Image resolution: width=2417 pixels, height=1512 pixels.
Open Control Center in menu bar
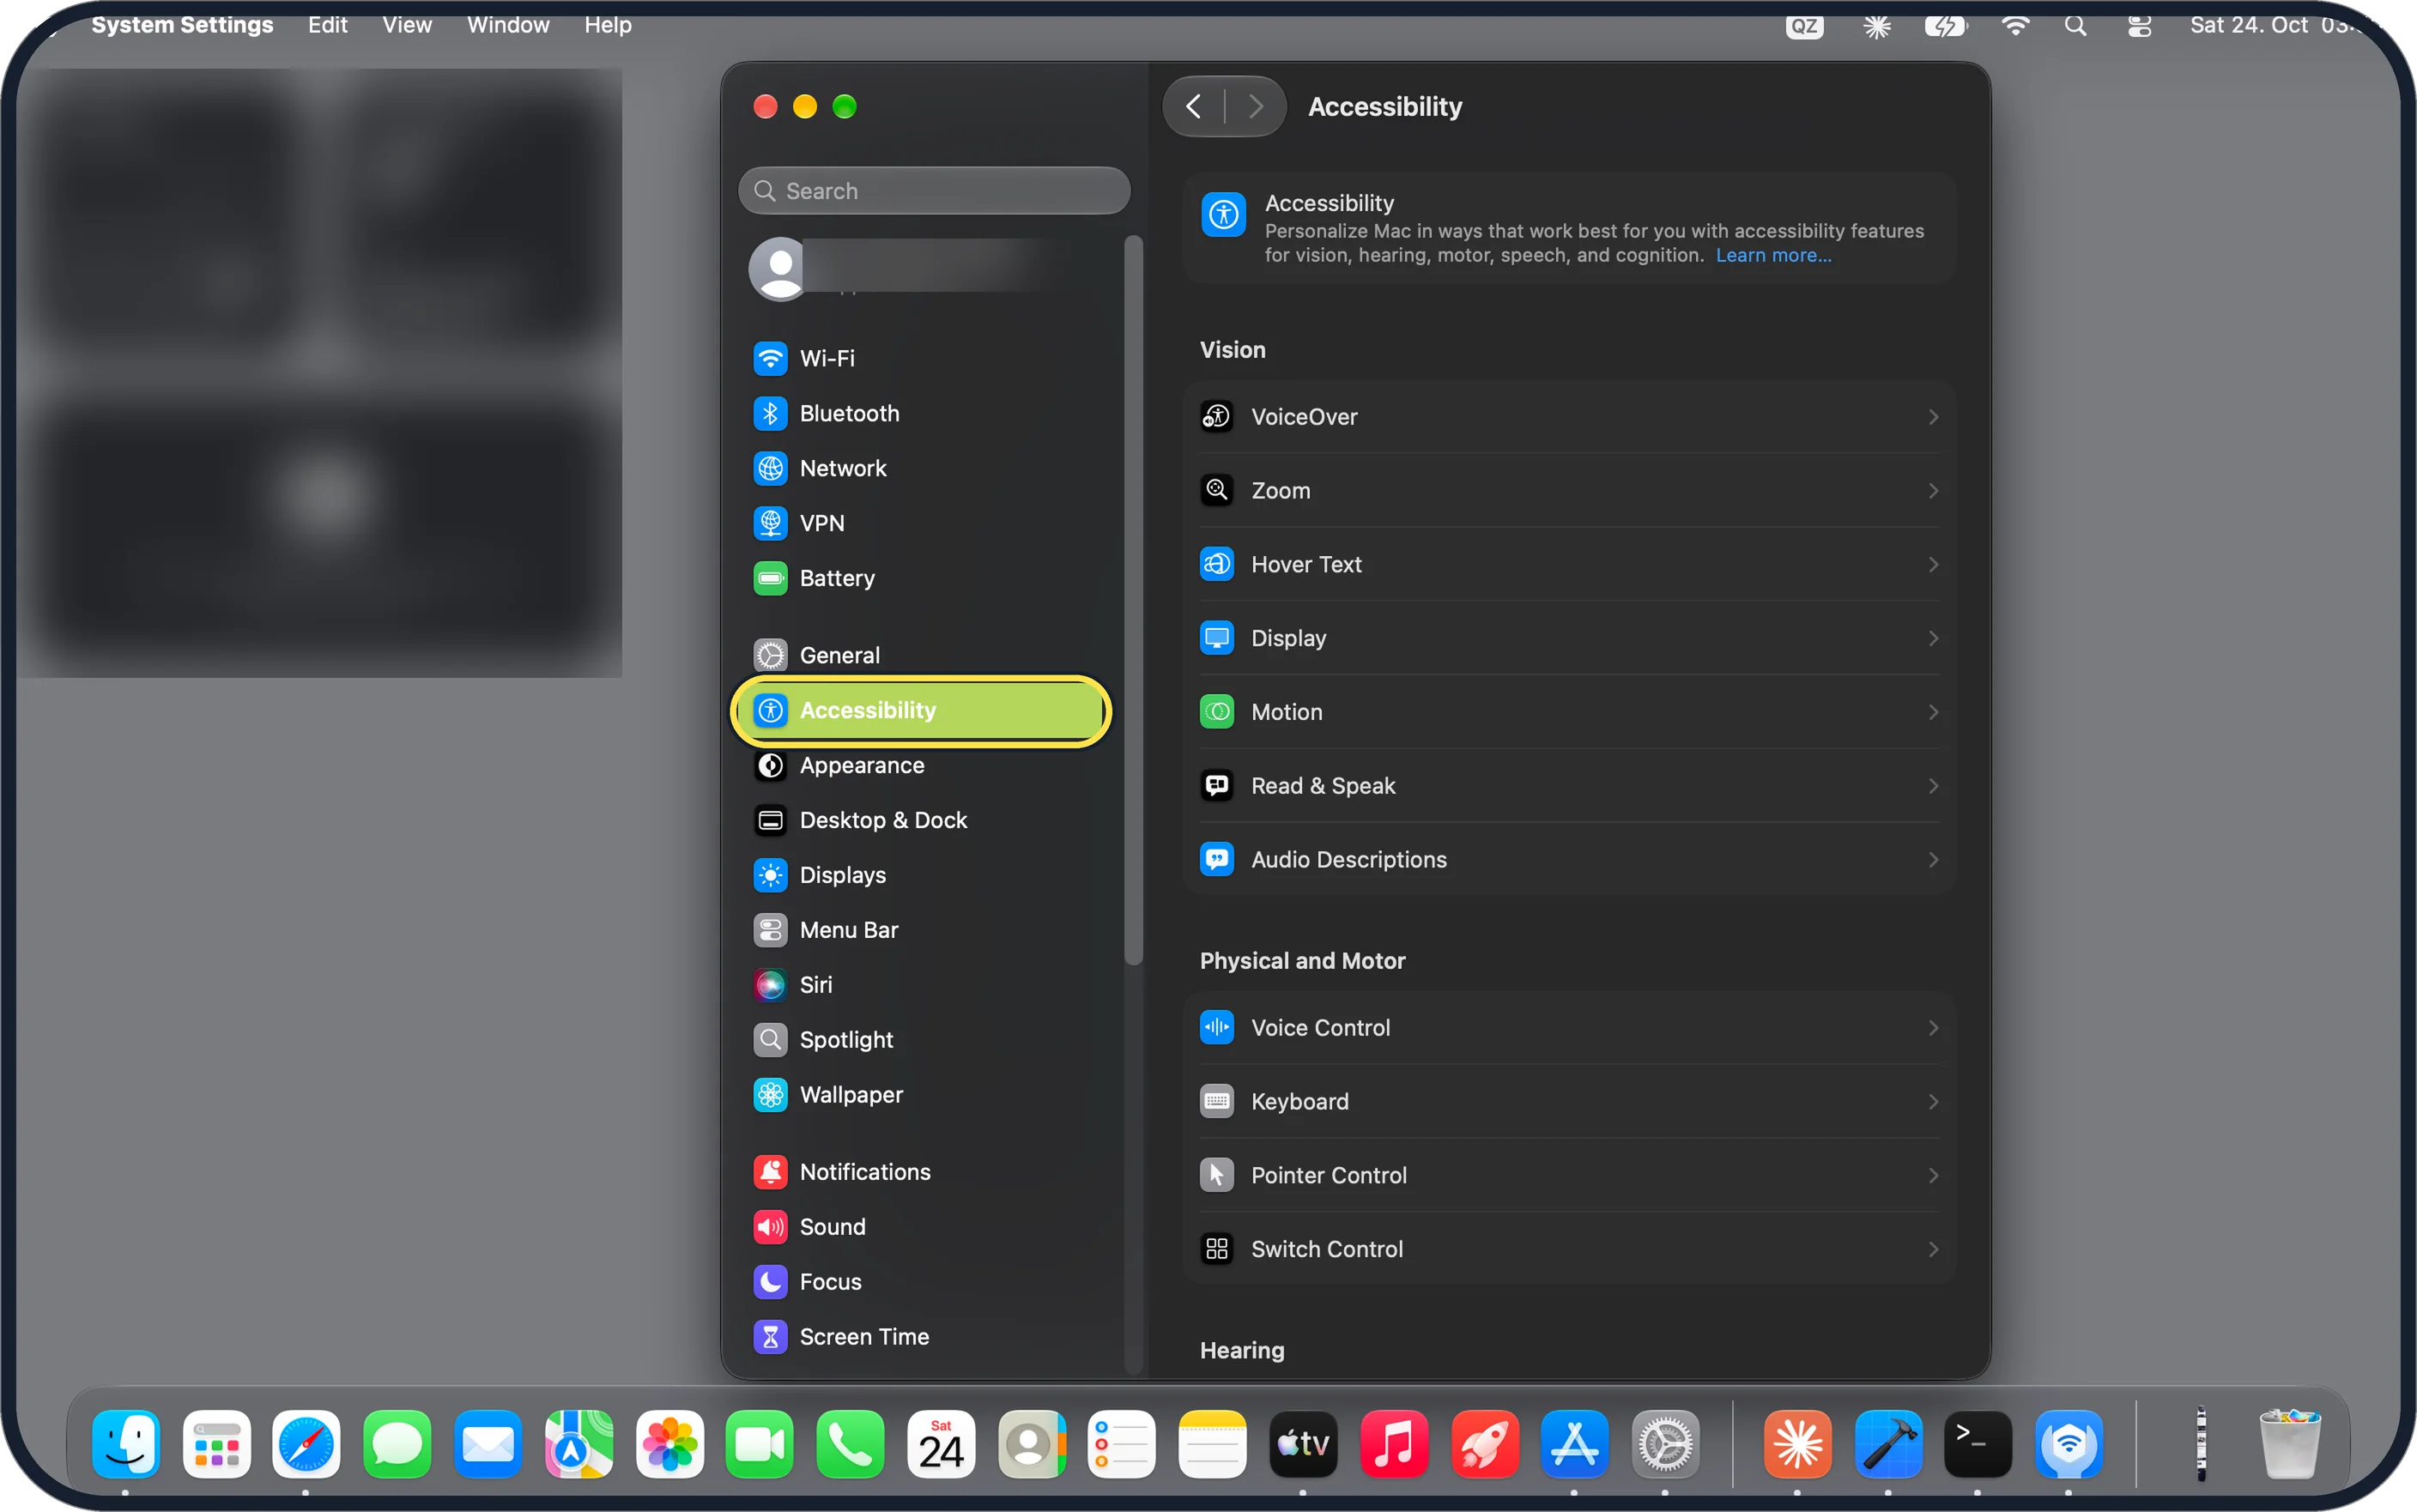point(2139,26)
